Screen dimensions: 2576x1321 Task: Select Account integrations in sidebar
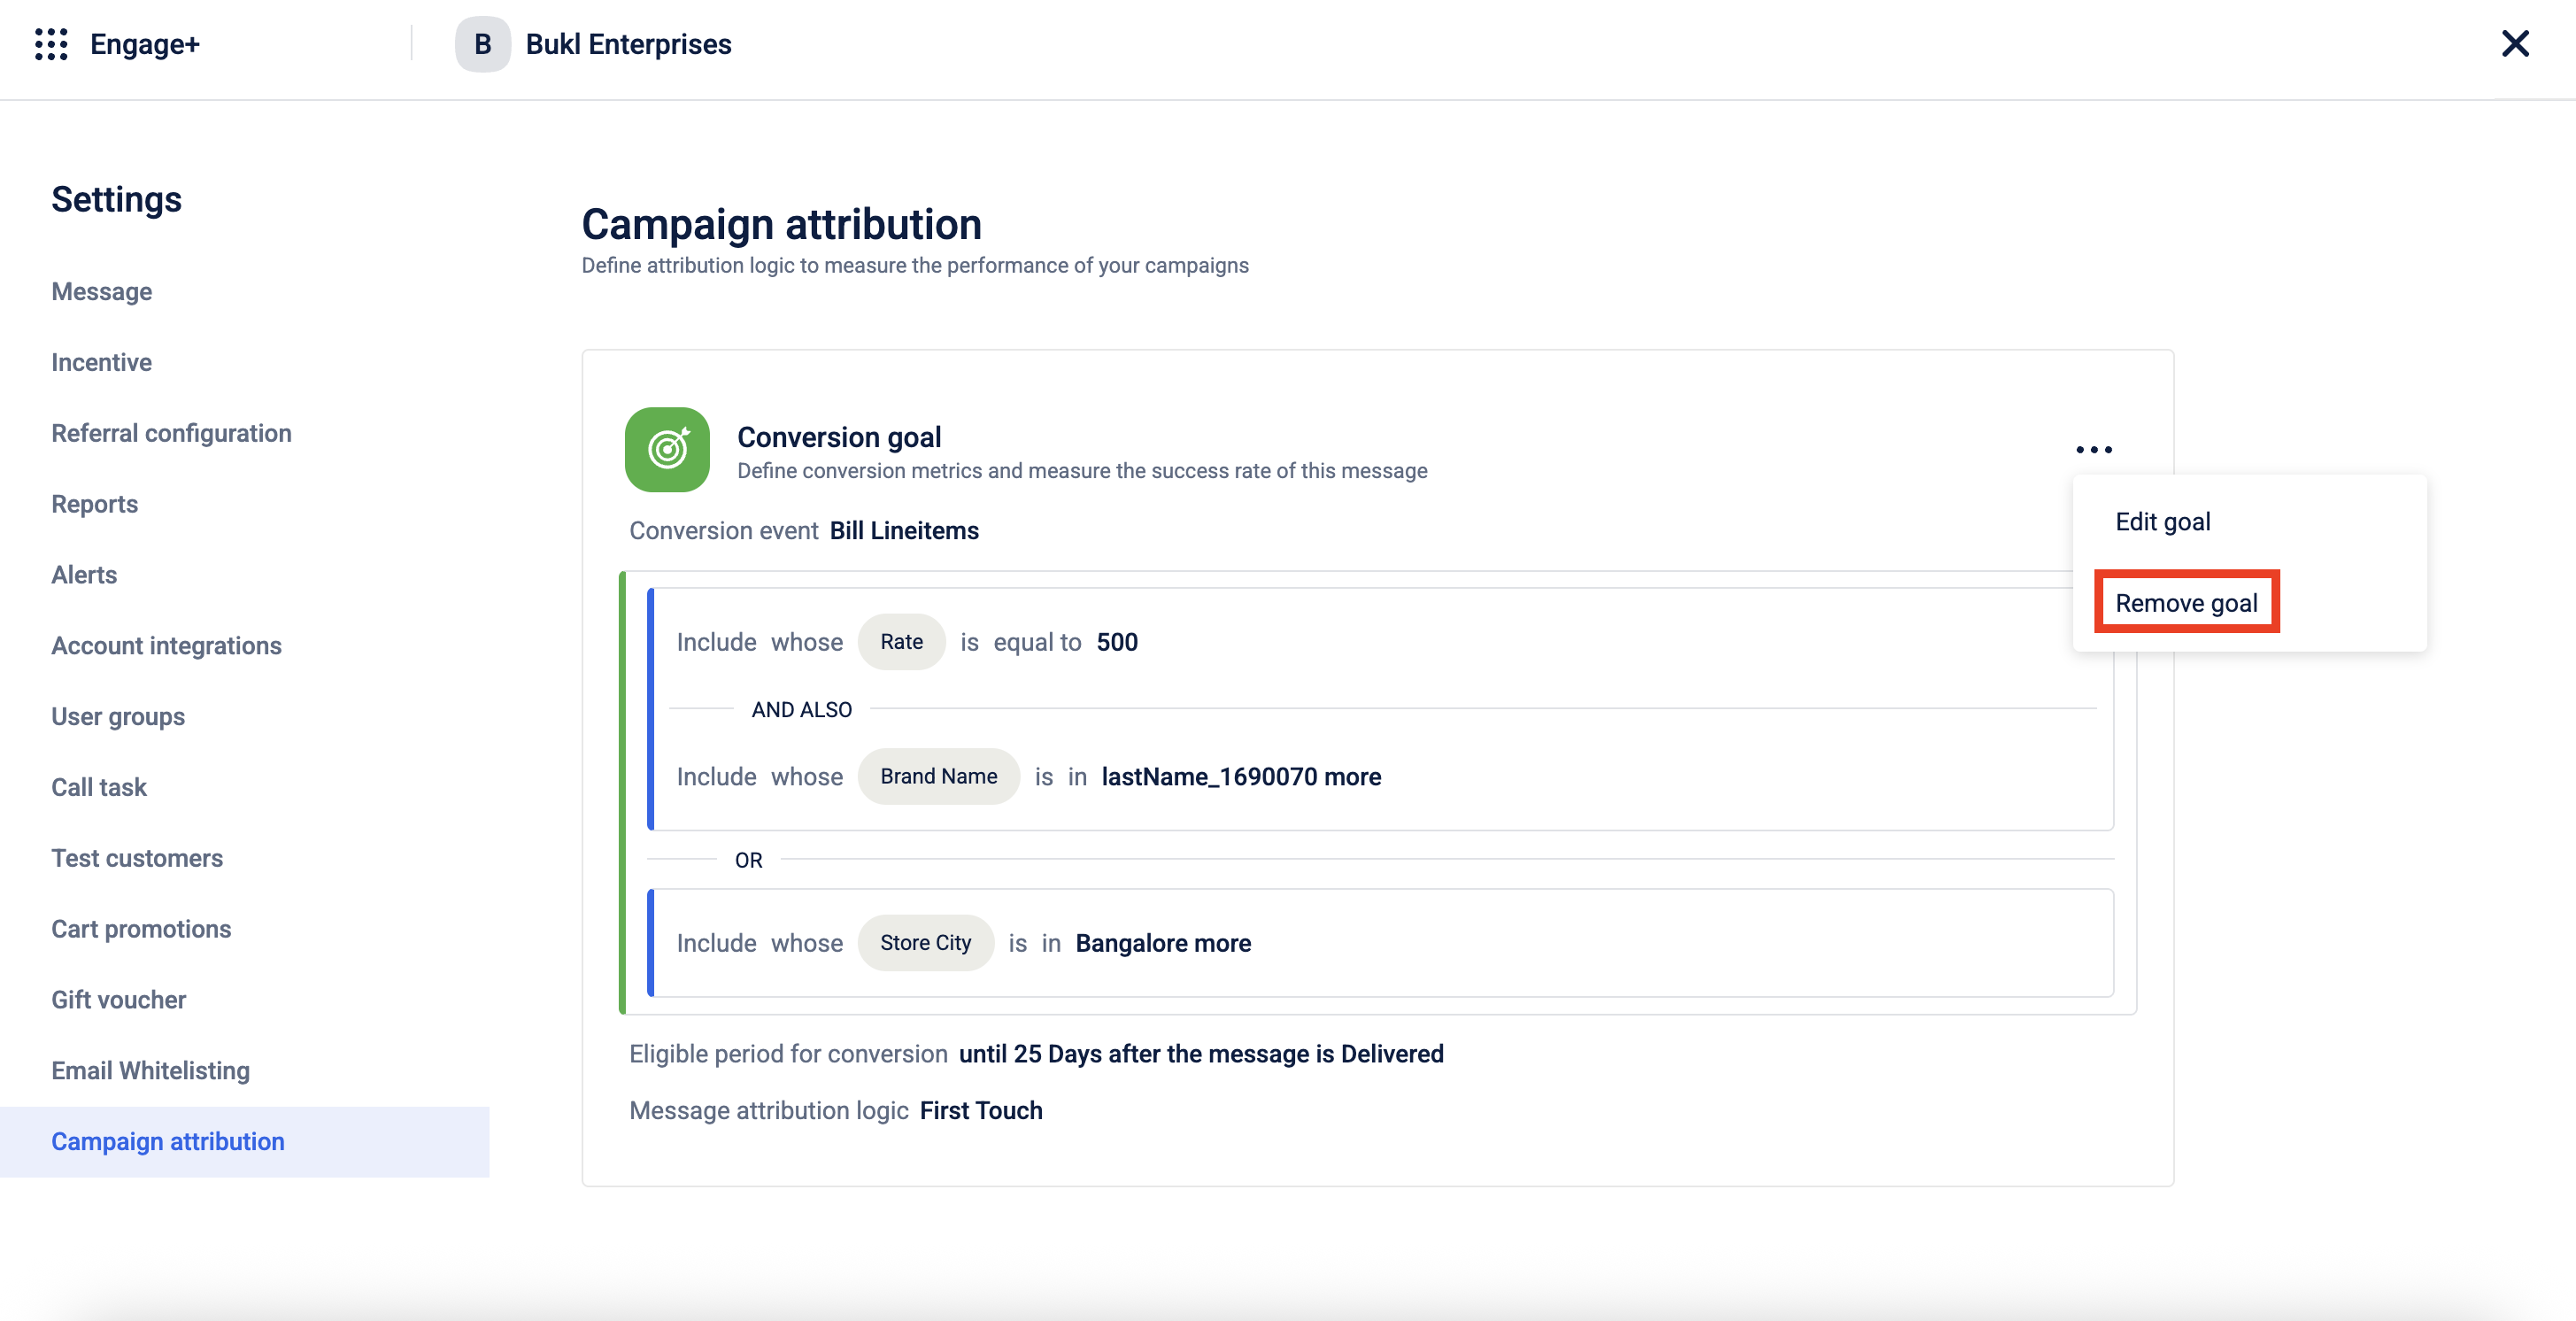pos(167,646)
